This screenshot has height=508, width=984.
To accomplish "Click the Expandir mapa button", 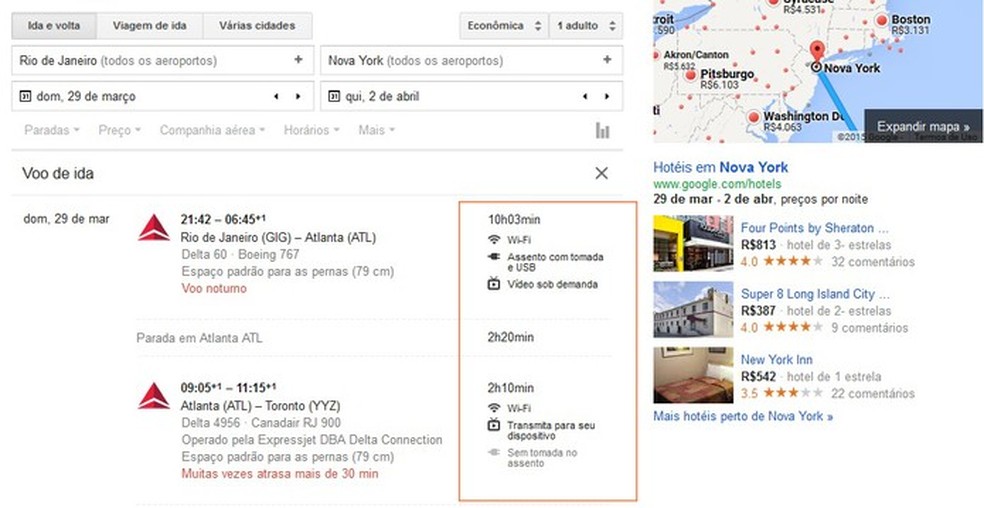I will 923,126.
